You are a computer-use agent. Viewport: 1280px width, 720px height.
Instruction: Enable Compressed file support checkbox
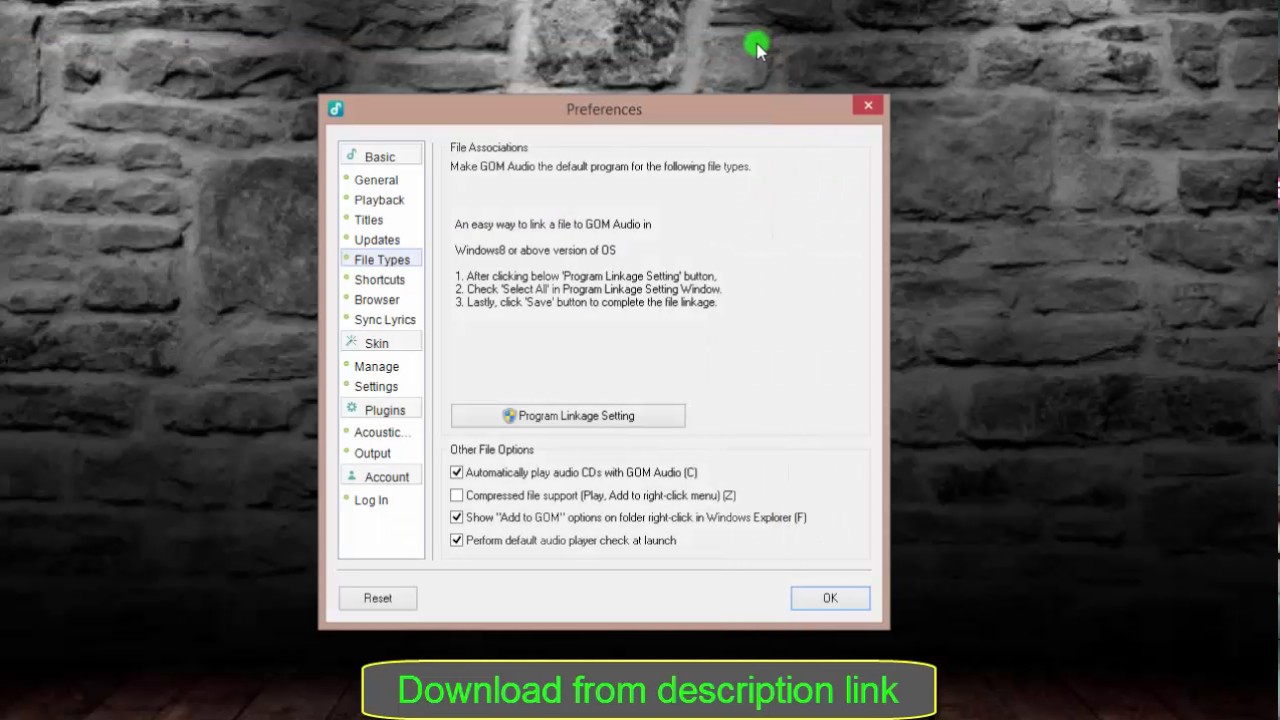(x=457, y=495)
